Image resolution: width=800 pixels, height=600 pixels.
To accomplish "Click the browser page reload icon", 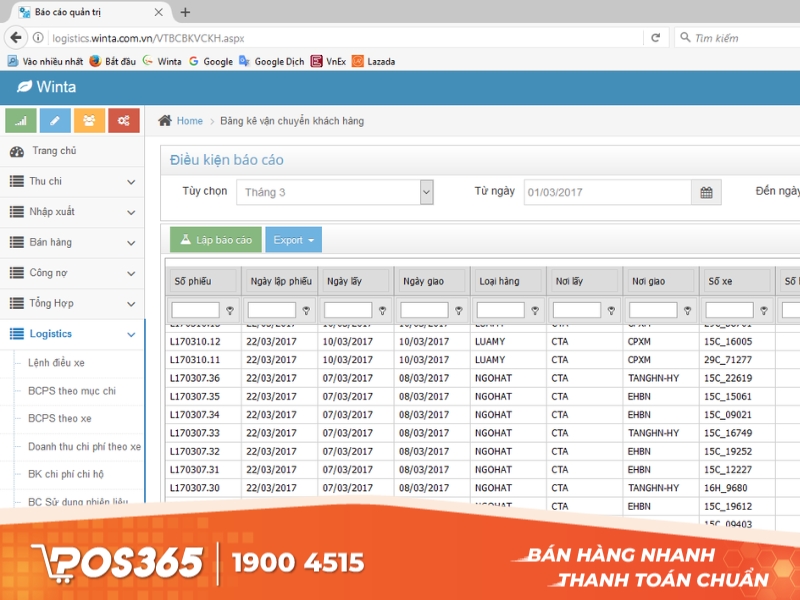I will (x=655, y=37).
